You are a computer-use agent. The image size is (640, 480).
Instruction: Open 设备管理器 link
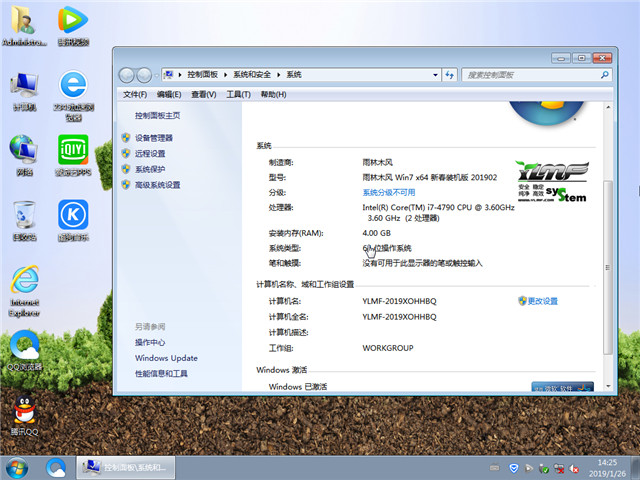pyautogui.click(x=154, y=138)
